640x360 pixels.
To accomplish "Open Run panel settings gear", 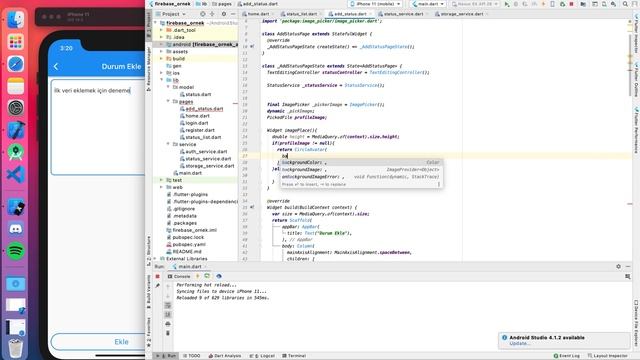I will pyautogui.click(x=618, y=267).
